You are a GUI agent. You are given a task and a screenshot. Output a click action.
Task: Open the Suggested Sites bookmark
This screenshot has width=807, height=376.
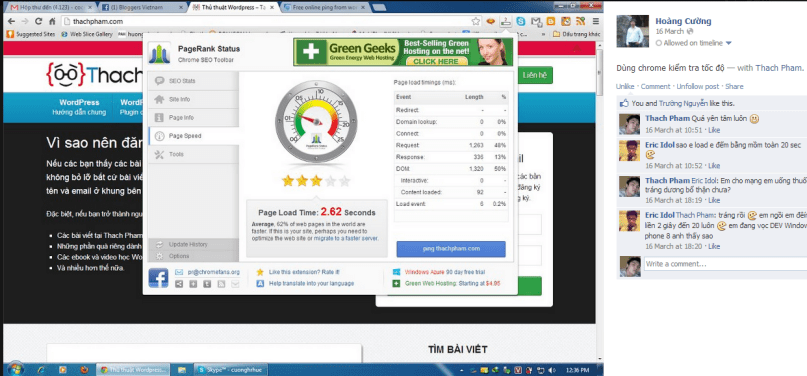point(30,34)
